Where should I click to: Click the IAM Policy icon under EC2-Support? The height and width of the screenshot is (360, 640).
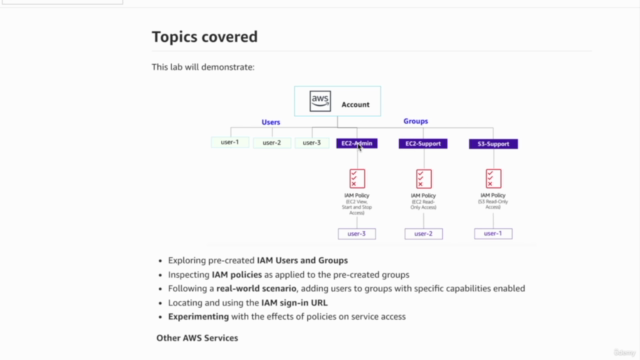tap(424, 179)
